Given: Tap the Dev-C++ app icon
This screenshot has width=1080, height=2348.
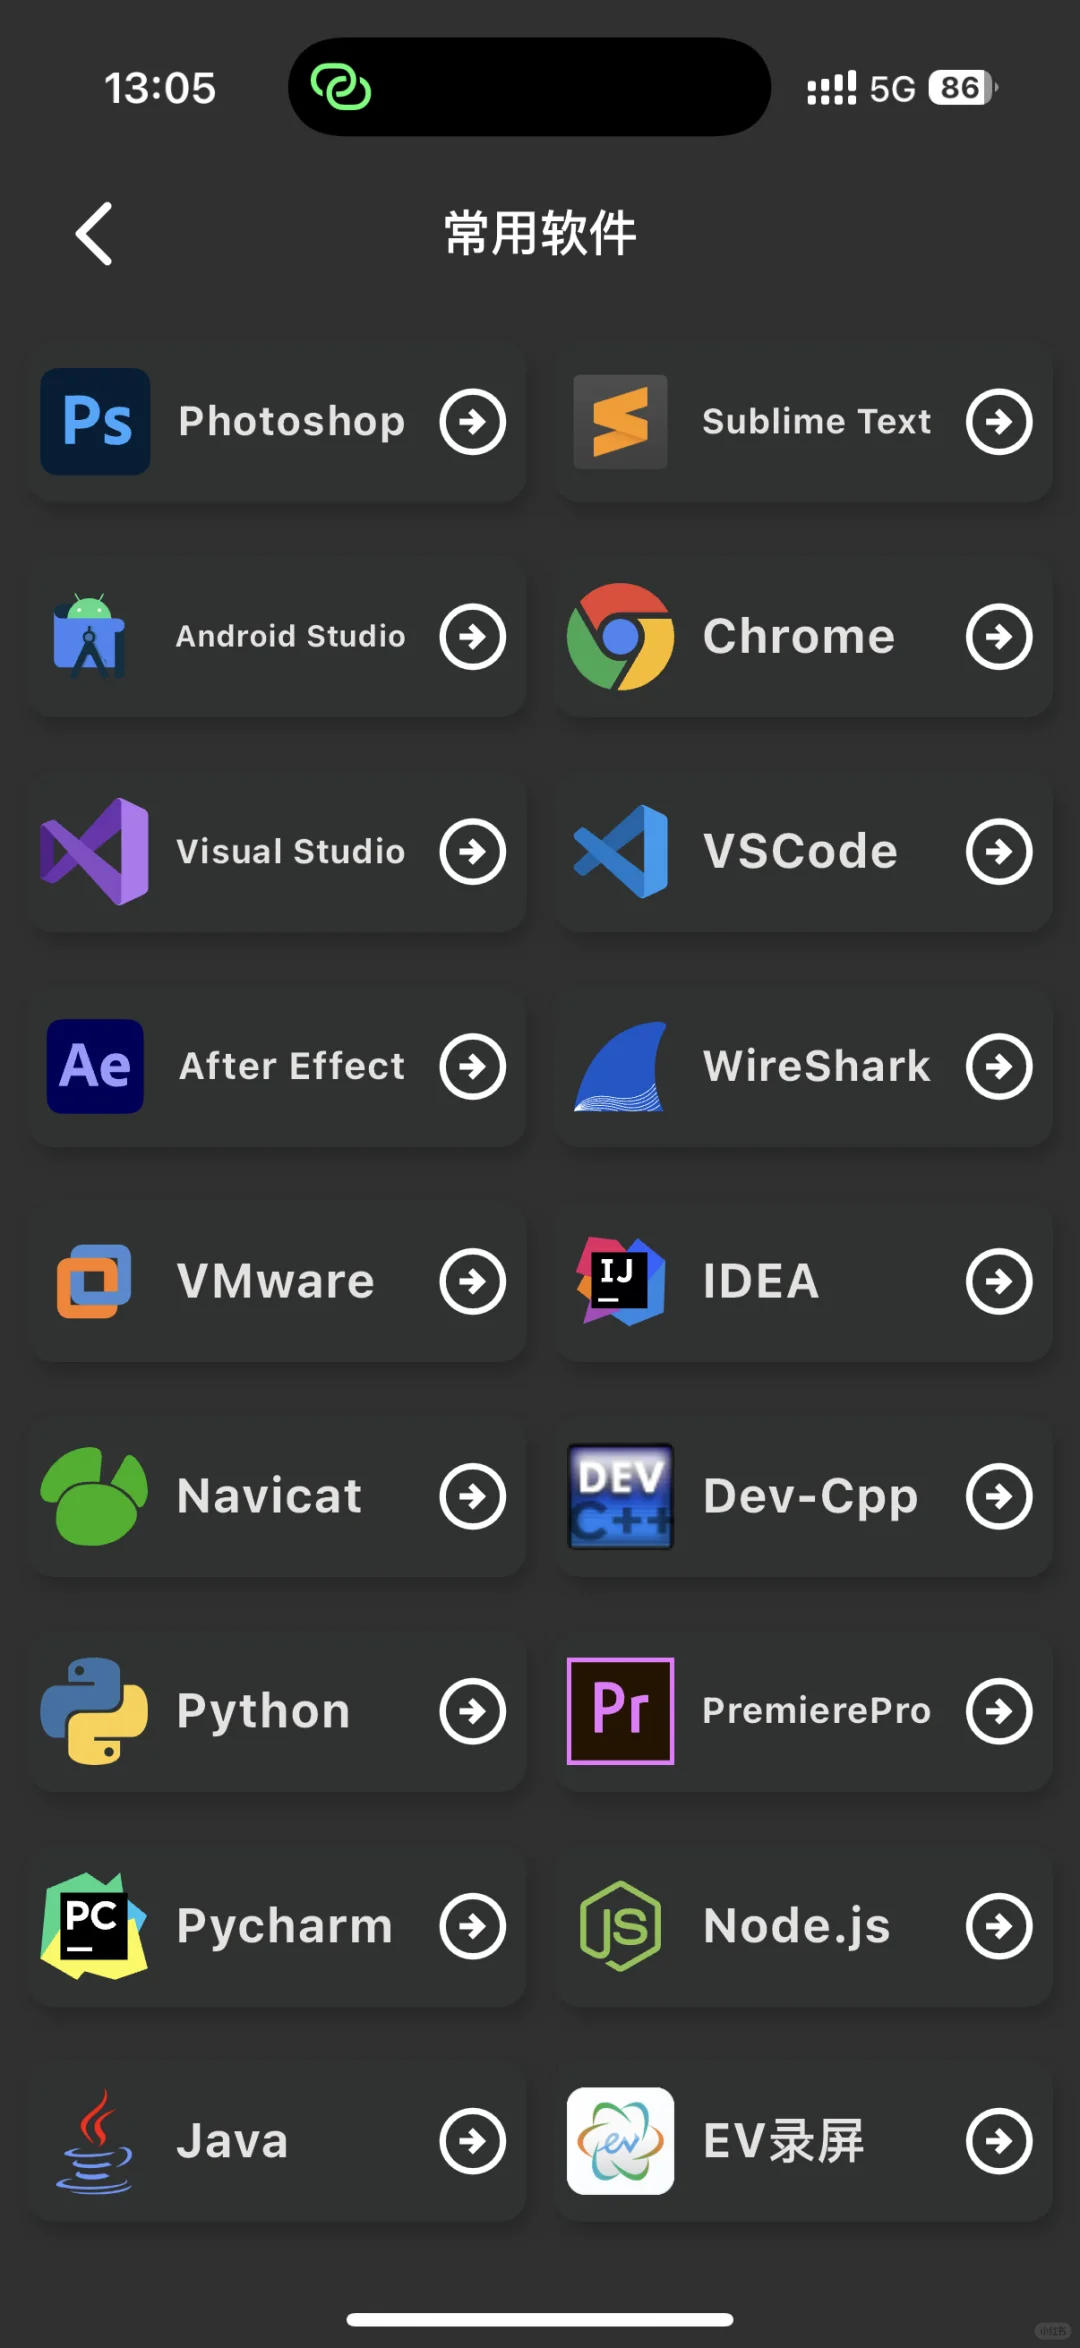Looking at the screenshot, I should [x=620, y=1496].
